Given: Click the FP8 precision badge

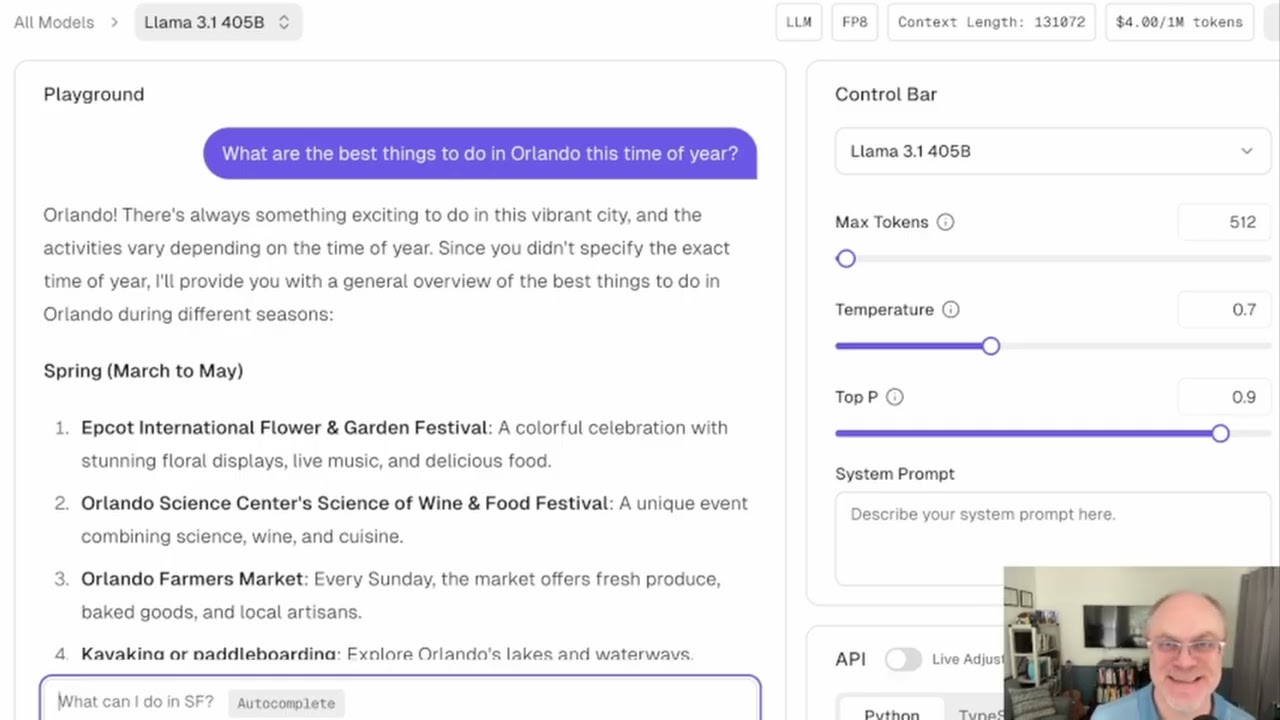Looking at the screenshot, I should pyautogui.click(x=855, y=22).
